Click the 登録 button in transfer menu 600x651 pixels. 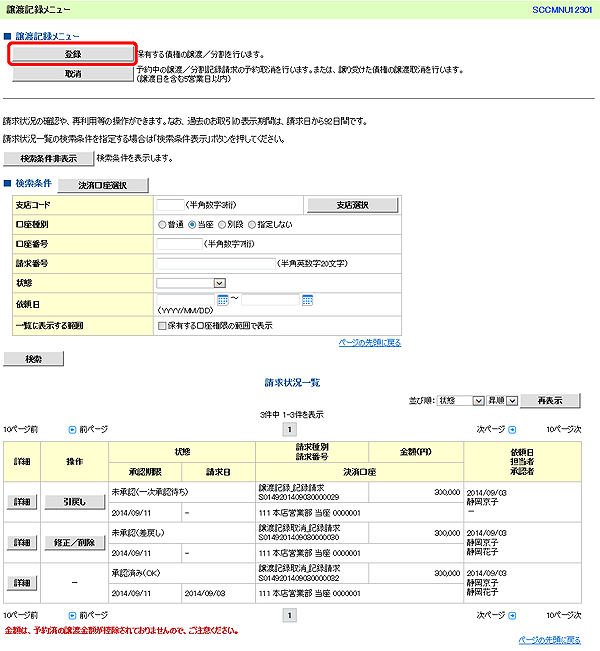pos(73,54)
